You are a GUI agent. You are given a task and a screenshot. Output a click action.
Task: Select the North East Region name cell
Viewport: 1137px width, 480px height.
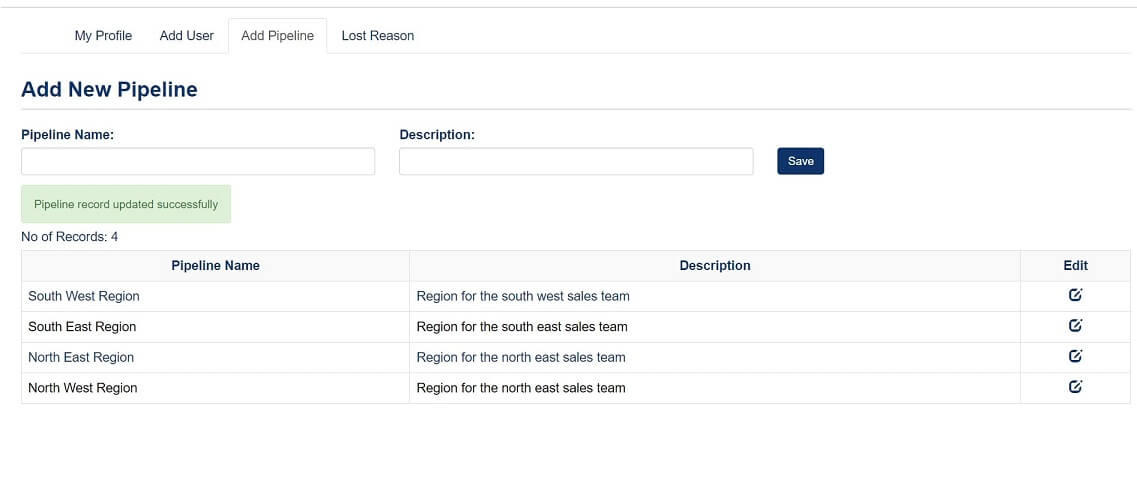tap(81, 357)
